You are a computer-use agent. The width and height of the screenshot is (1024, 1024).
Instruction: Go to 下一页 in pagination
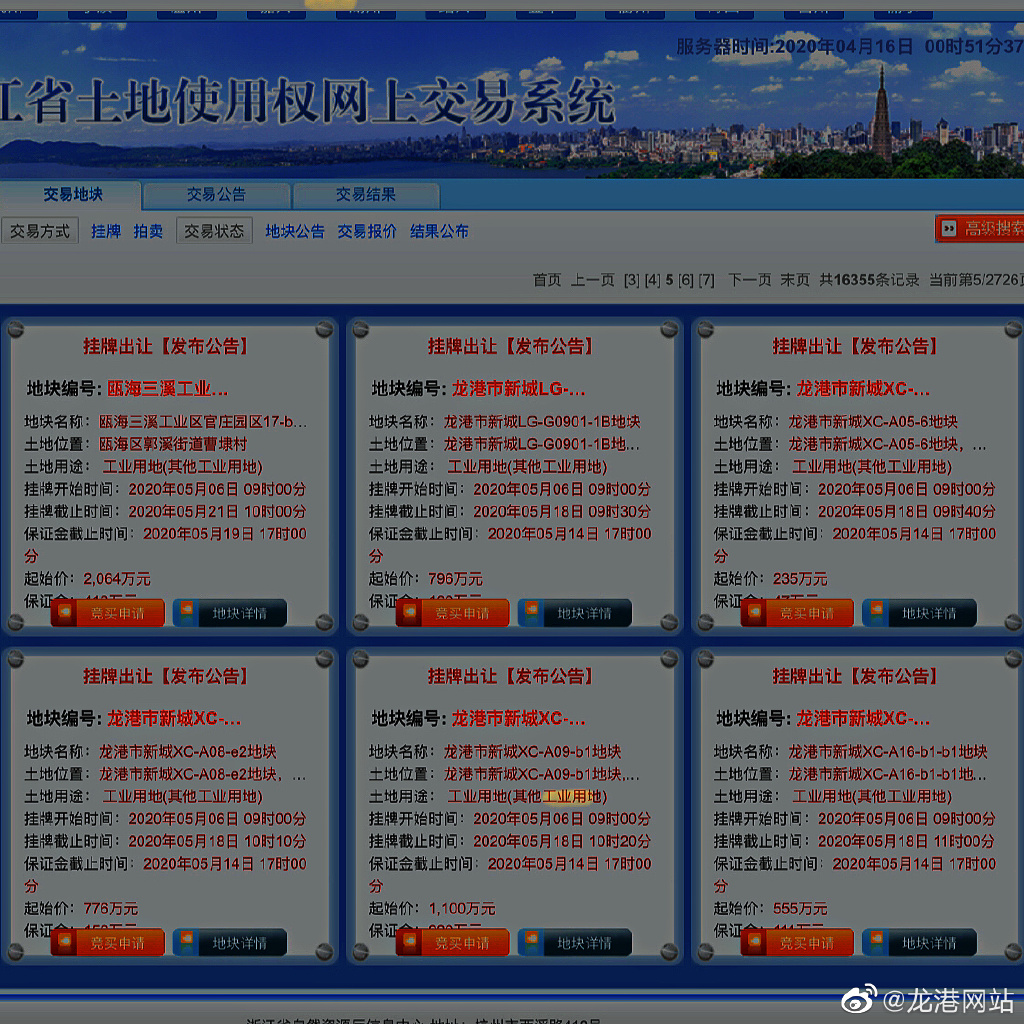749,280
